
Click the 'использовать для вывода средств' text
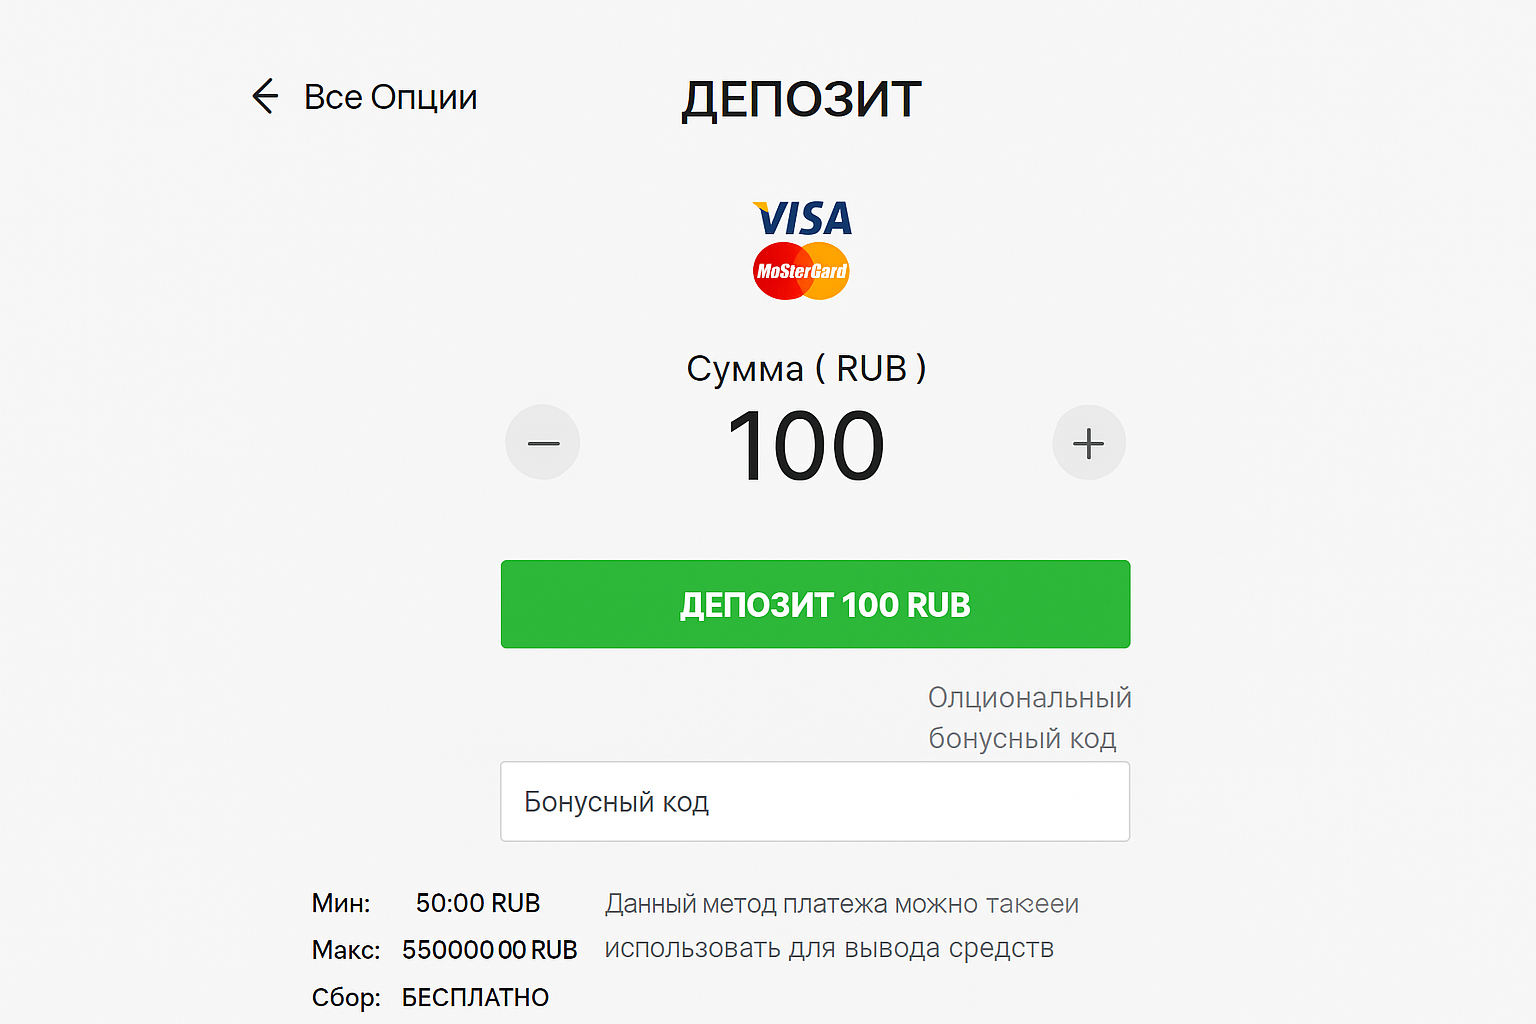829,948
